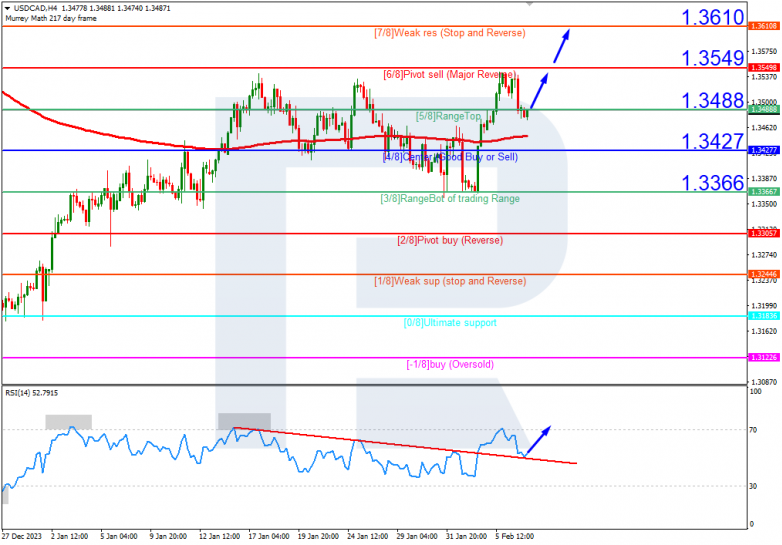Click the blue 1.34277 price tag
Image resolution: width=782 pixels, height=545 pixels.
pos(764,150)
